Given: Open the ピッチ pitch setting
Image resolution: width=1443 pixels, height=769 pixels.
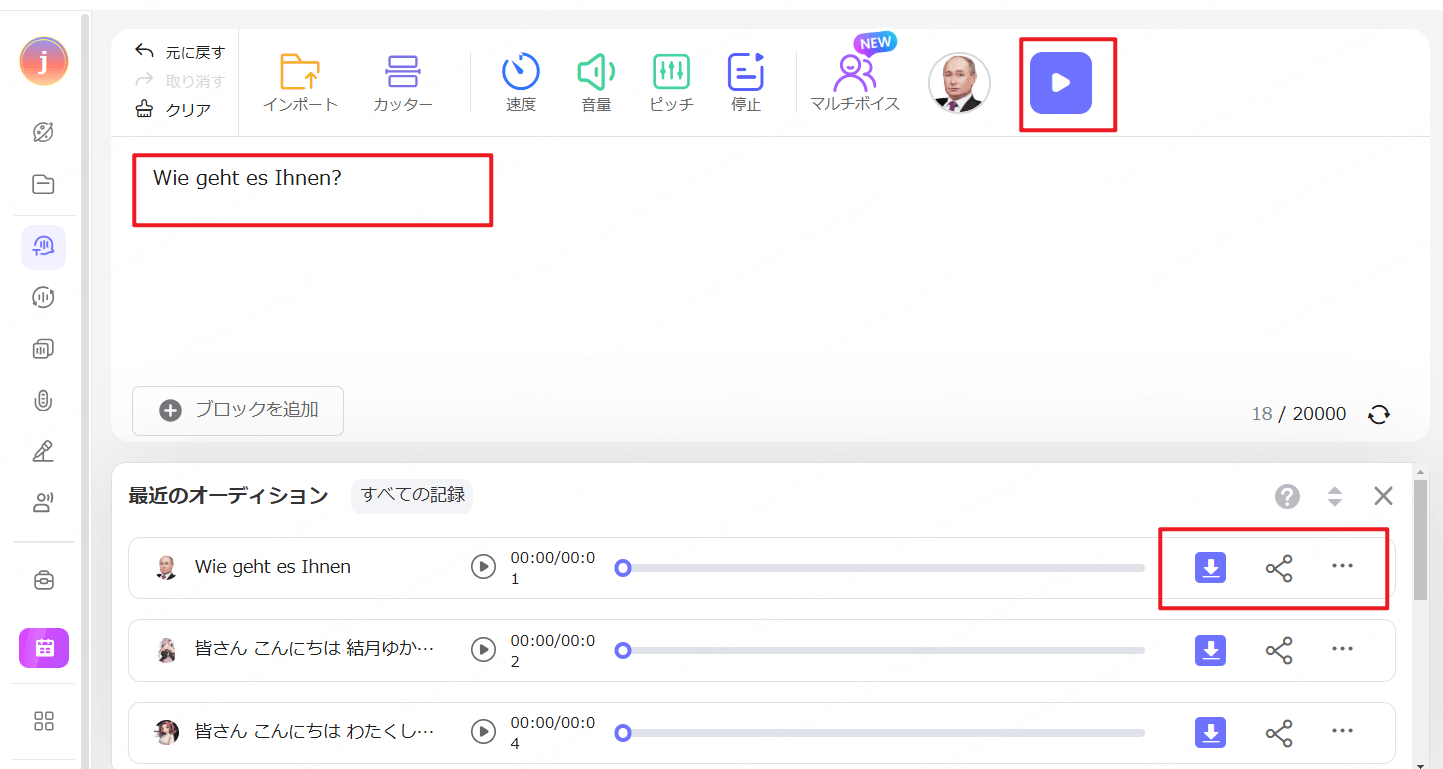Looking at the screenshot, I should point(671,82).
